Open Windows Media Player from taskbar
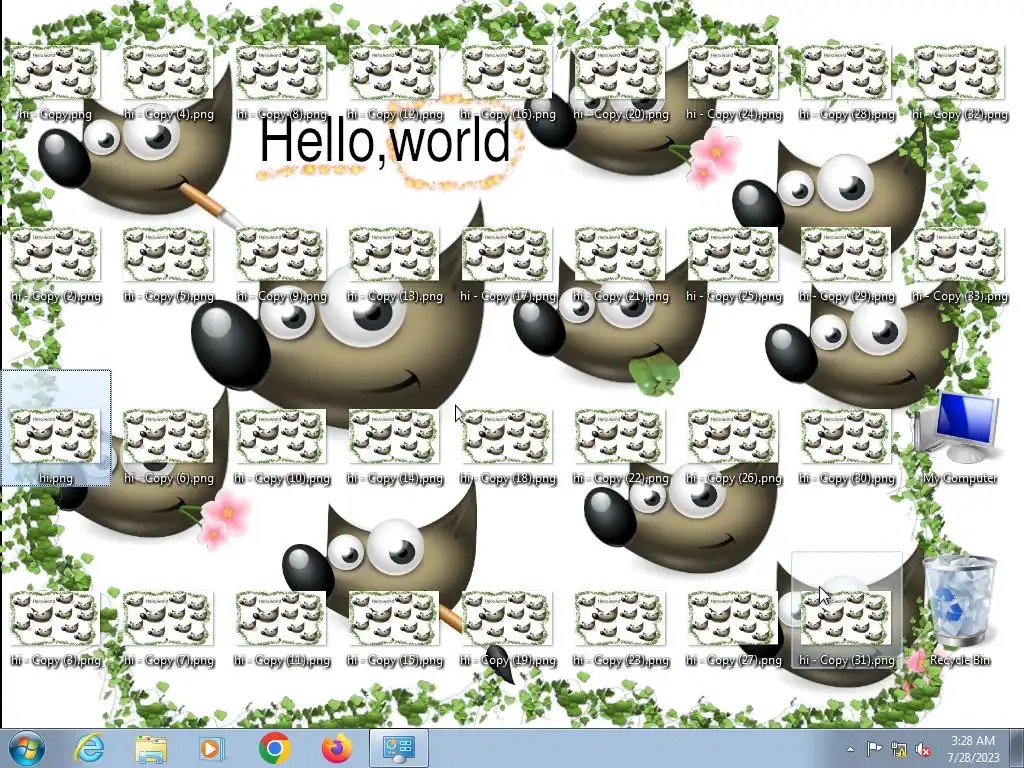 coord(212,748)
